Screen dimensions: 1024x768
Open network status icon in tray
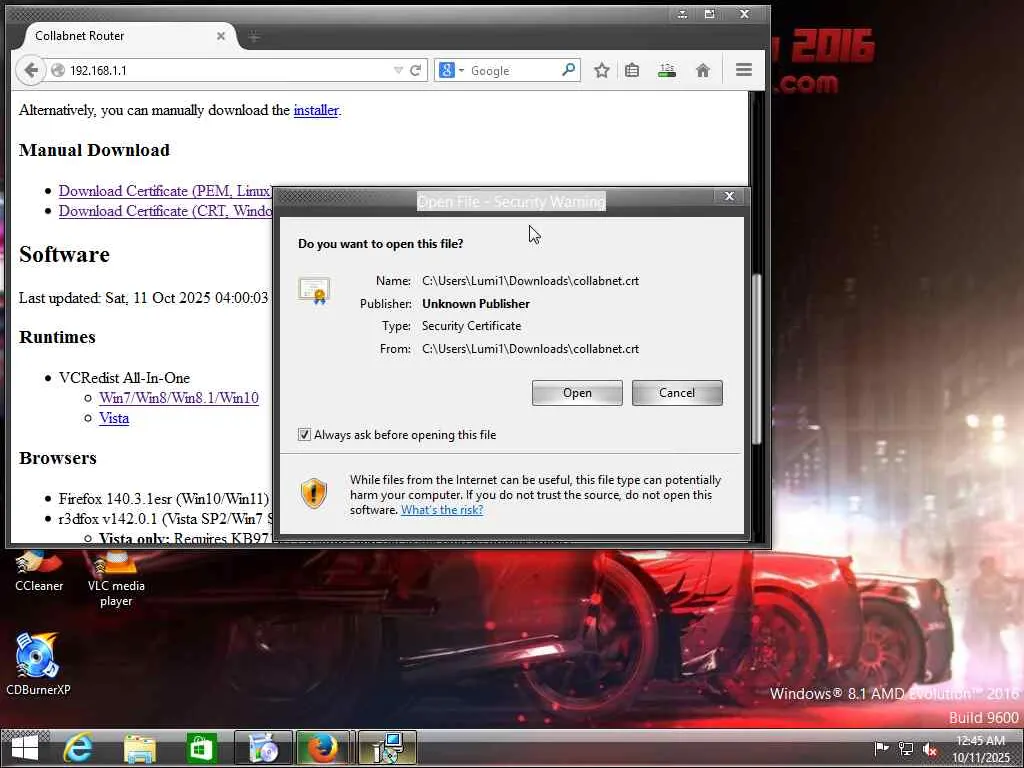pyautogui.click(x=905, y=748)
